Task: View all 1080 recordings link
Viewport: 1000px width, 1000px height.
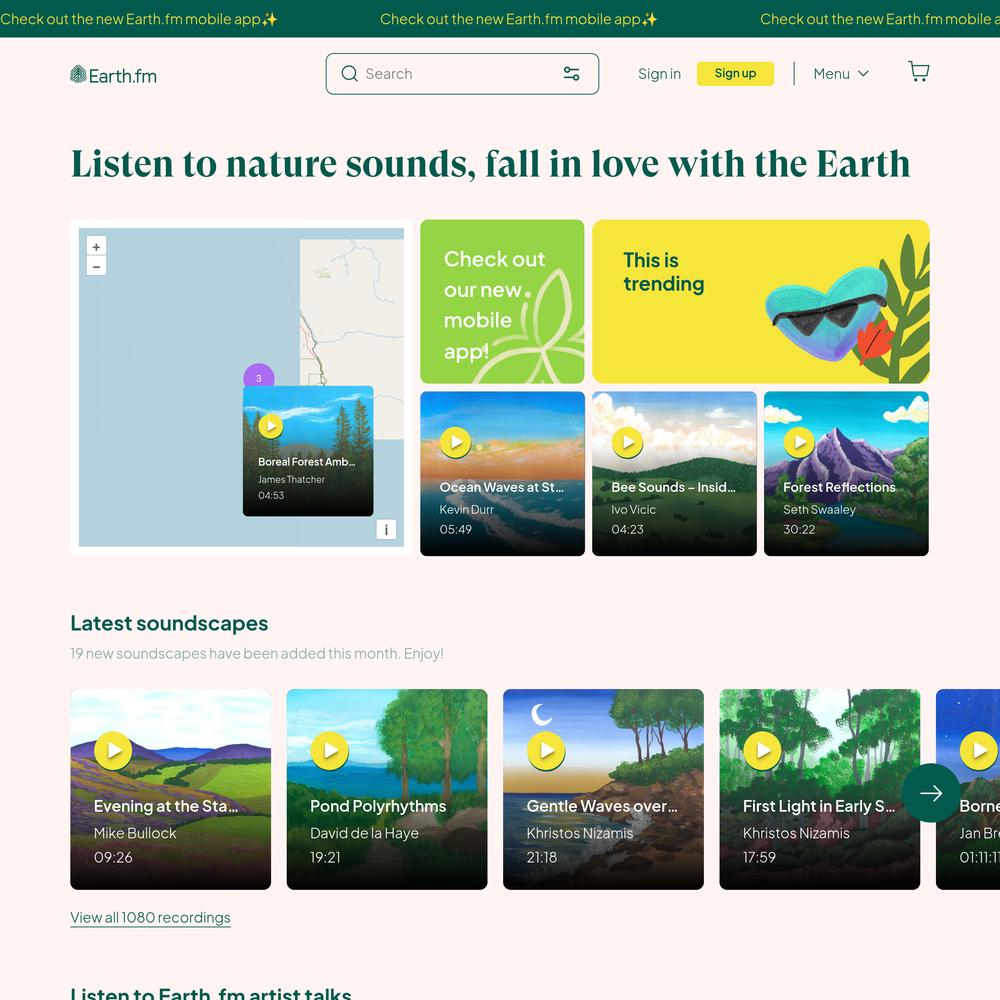Action: pyautogui.click(x=151, y=918)
